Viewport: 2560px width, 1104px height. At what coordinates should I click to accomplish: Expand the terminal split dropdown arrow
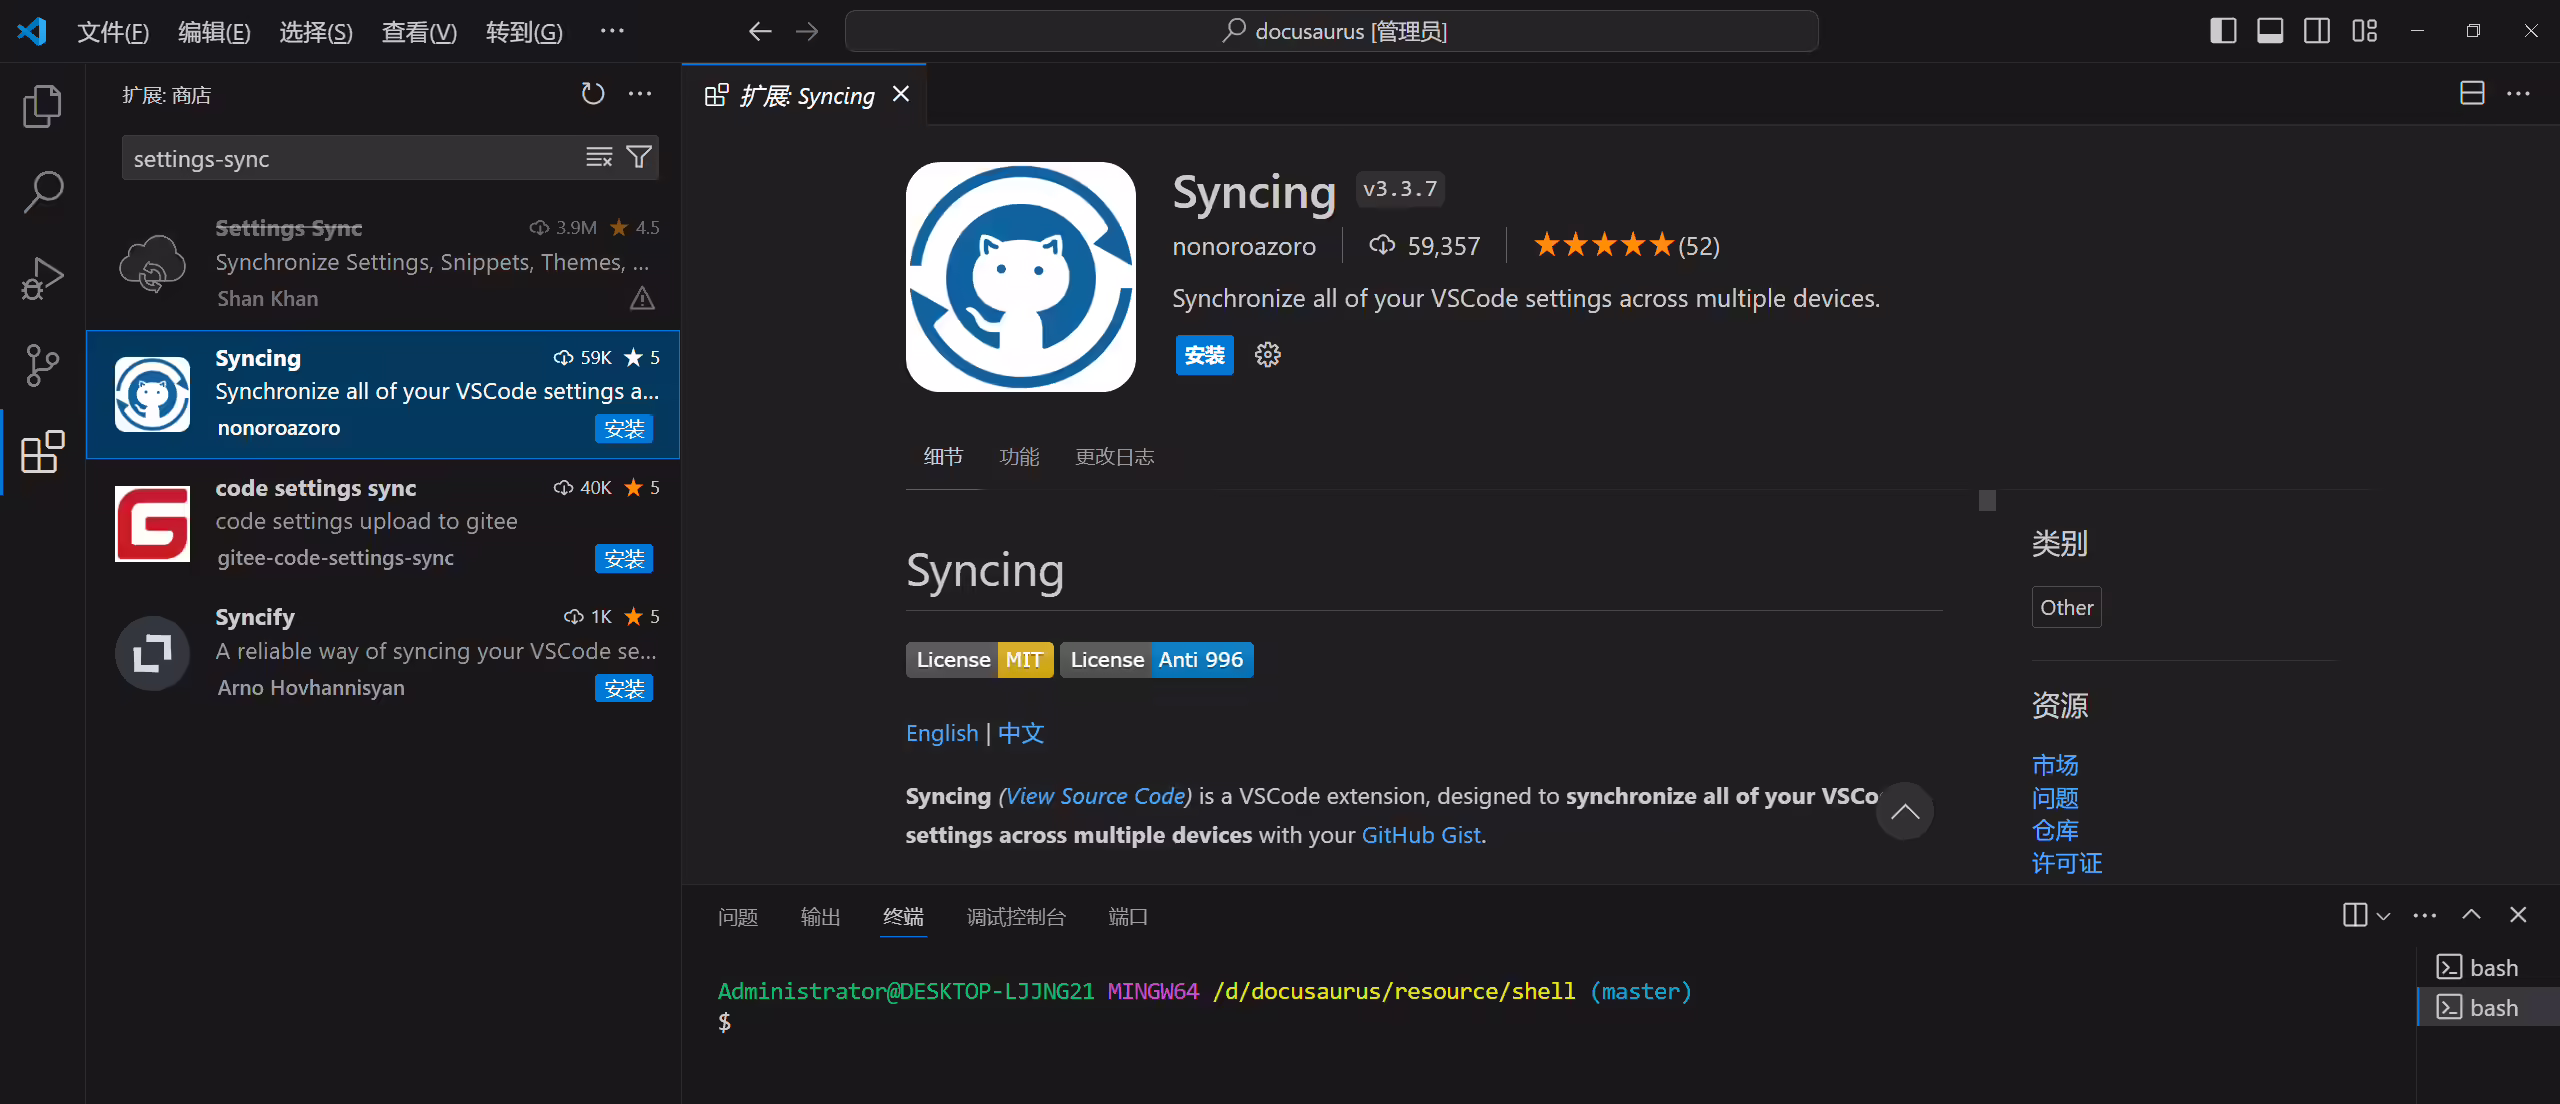click(2384, 916)
